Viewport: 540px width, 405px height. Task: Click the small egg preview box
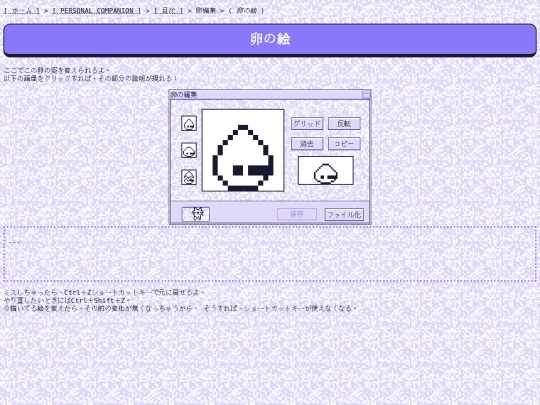coord(325,170)
